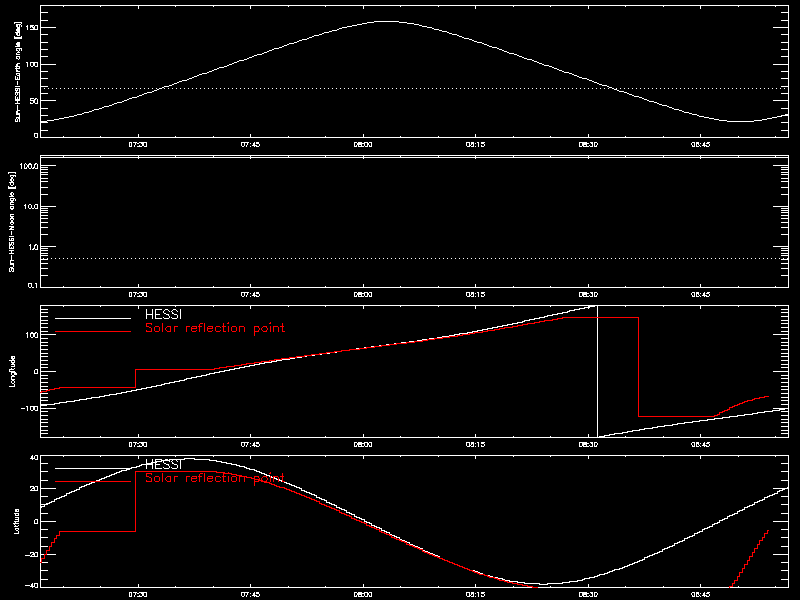
Task: Click the 07:45 time label under Noon angle plot
Action: point(250,295)
